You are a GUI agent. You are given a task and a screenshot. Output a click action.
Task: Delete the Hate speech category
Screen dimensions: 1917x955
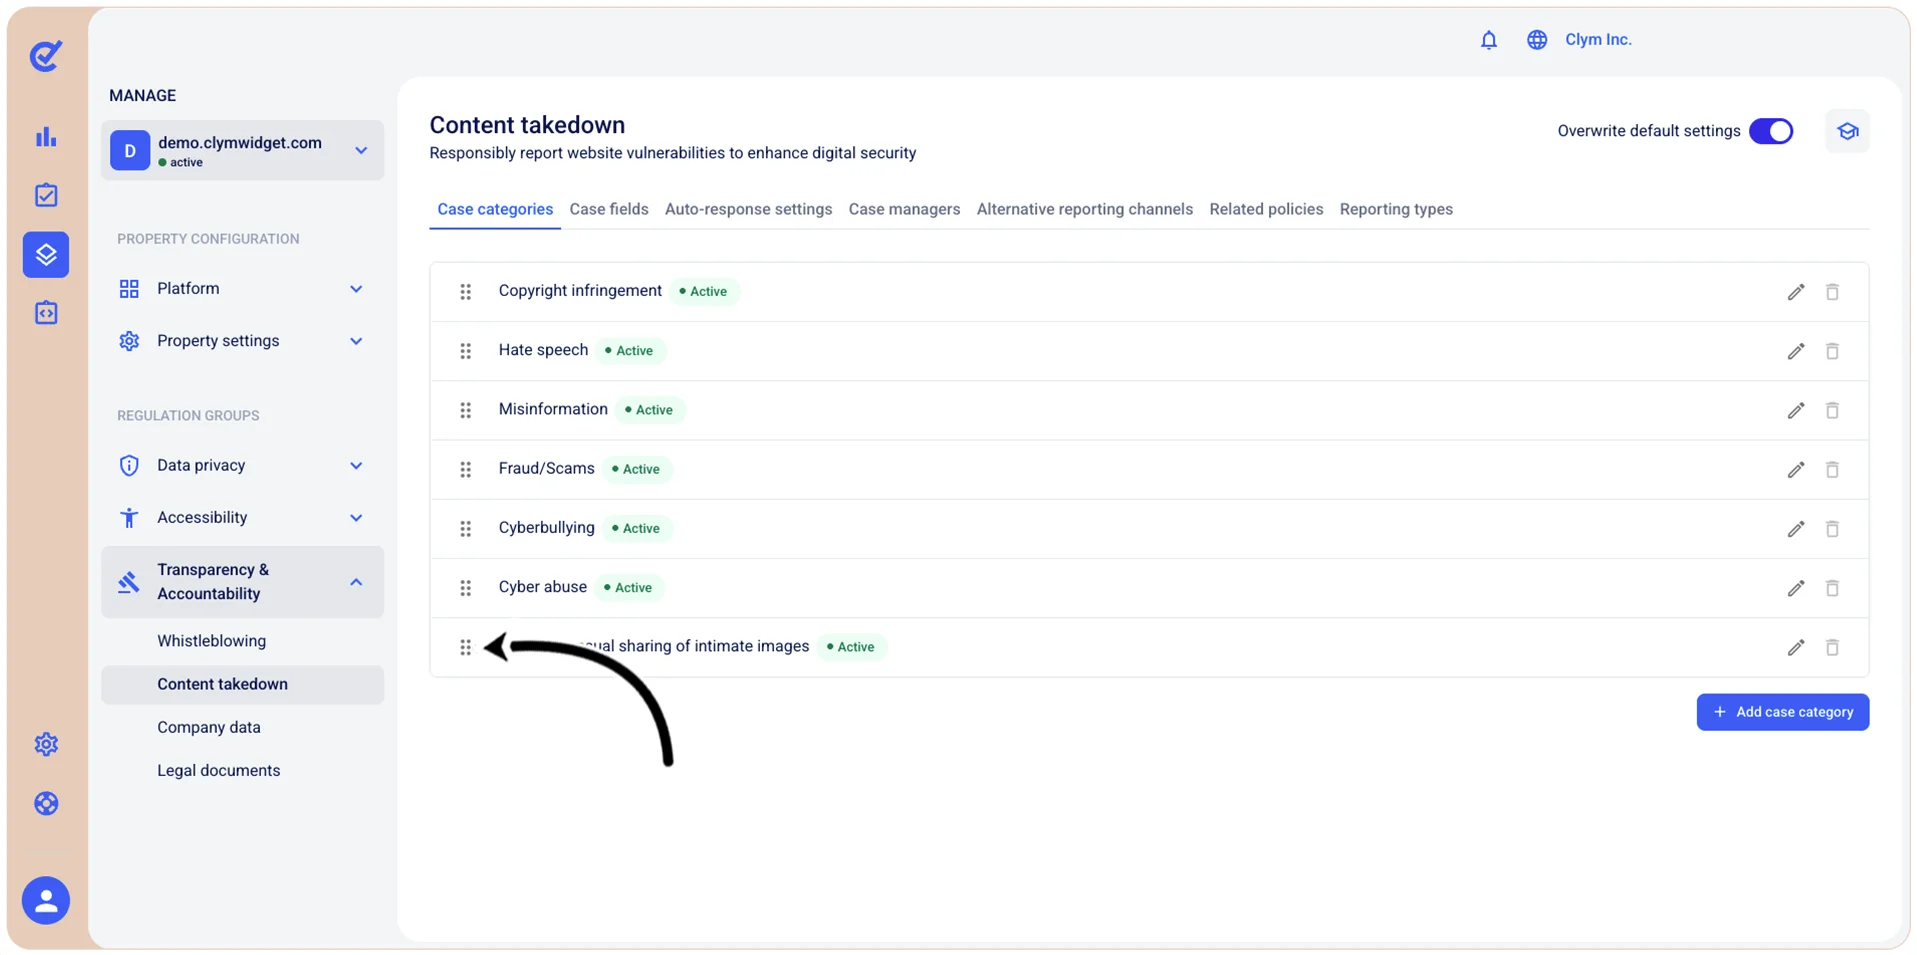[x=1832, y=351]
